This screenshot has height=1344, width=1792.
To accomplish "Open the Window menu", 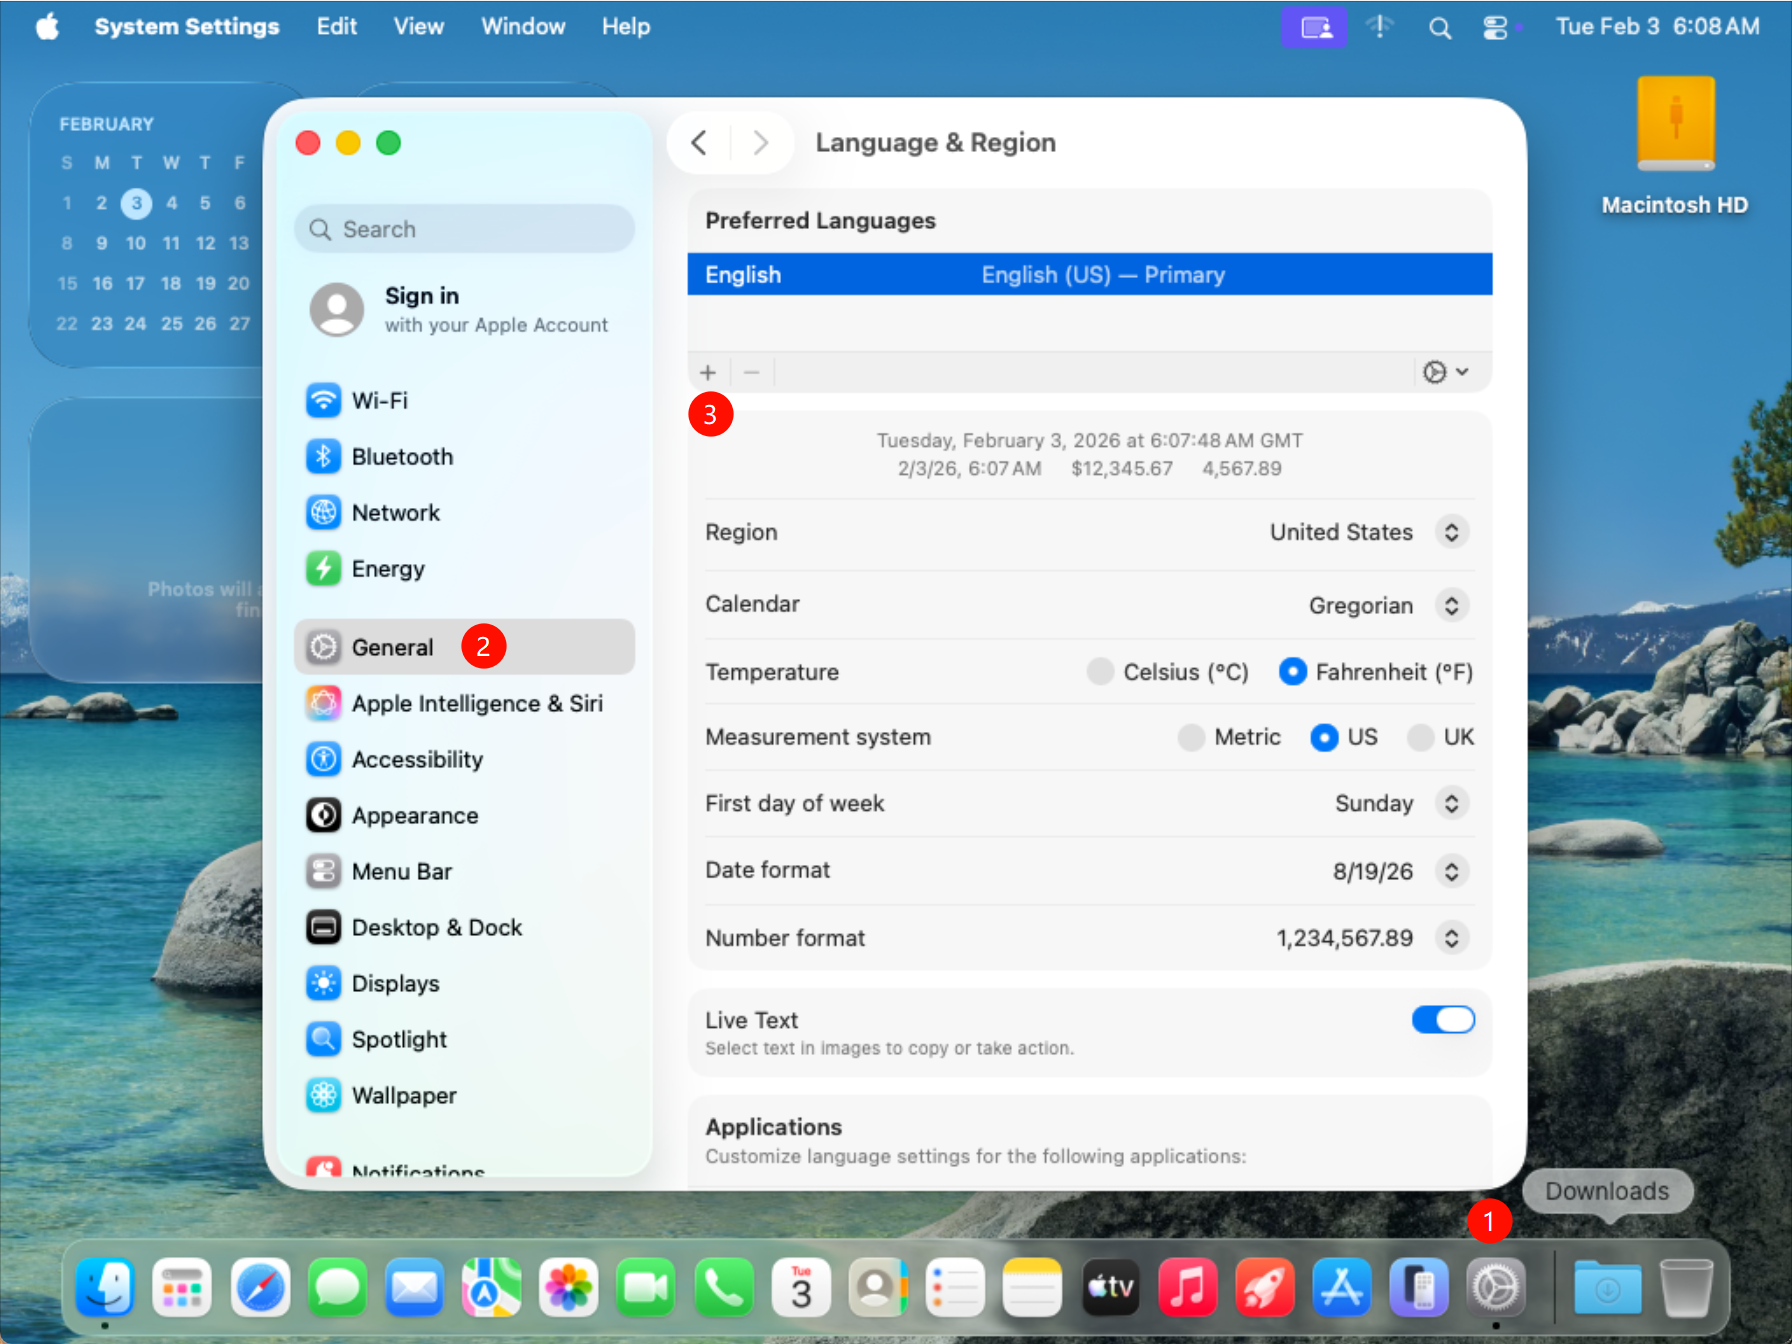I will tap(522, 27).
